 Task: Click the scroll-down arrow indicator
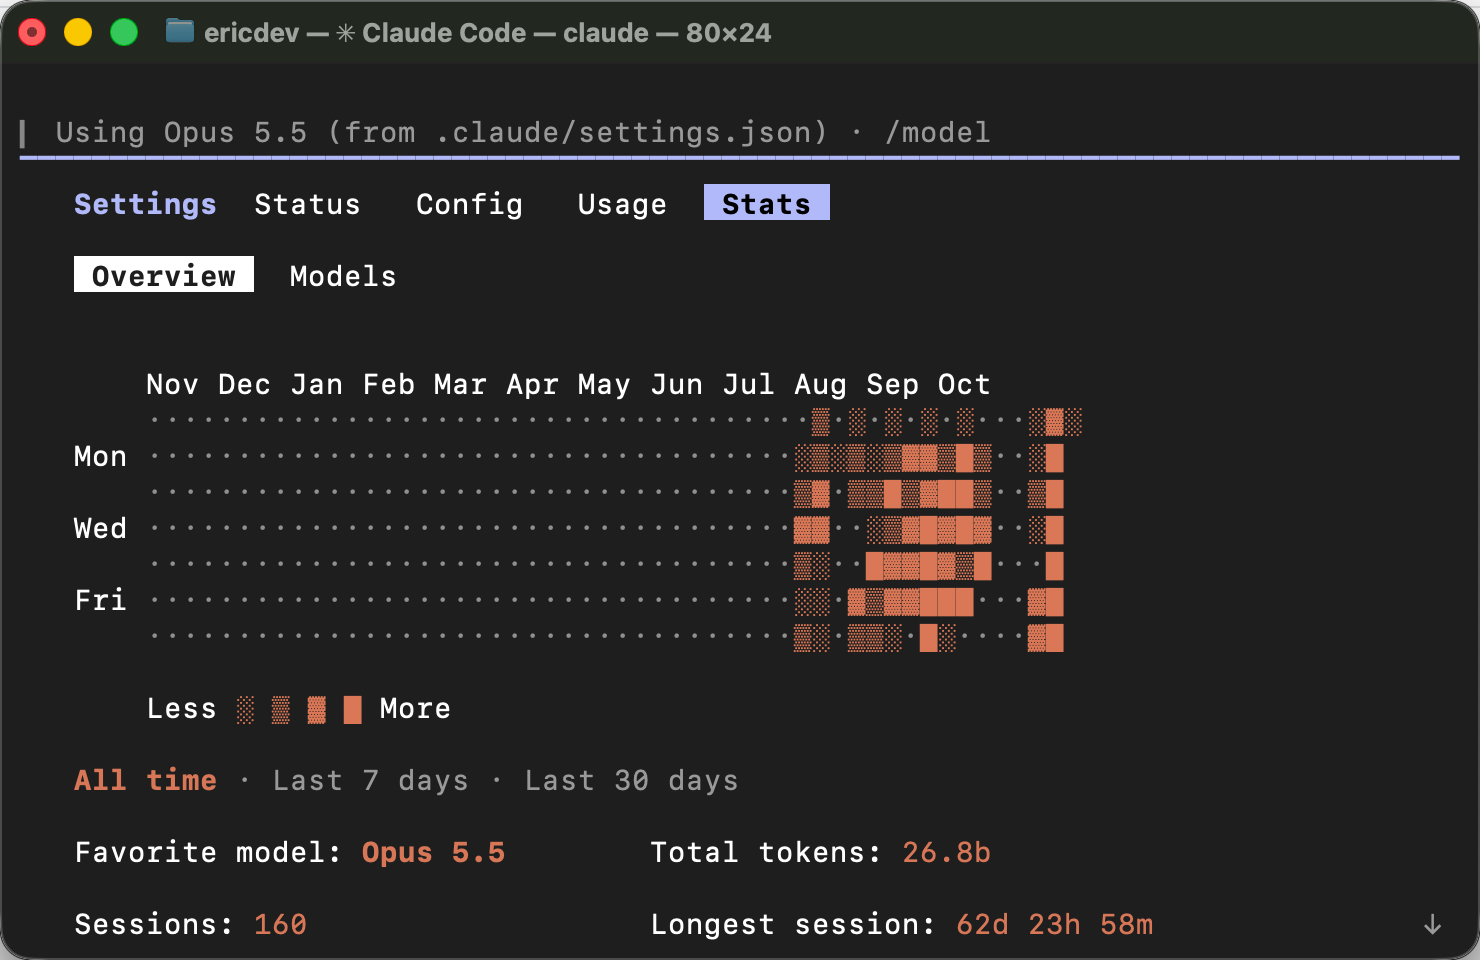pos(1432,924)
